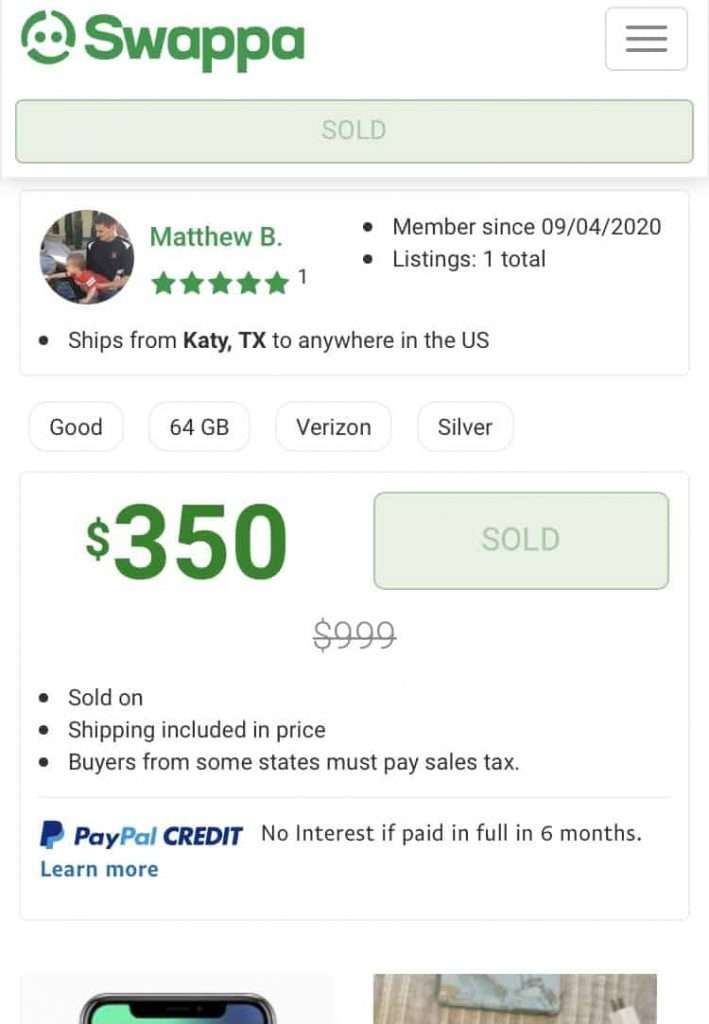Click Matthew B.'s profile avatar
The image size is (709, 1024).
(x=87, y=257)
